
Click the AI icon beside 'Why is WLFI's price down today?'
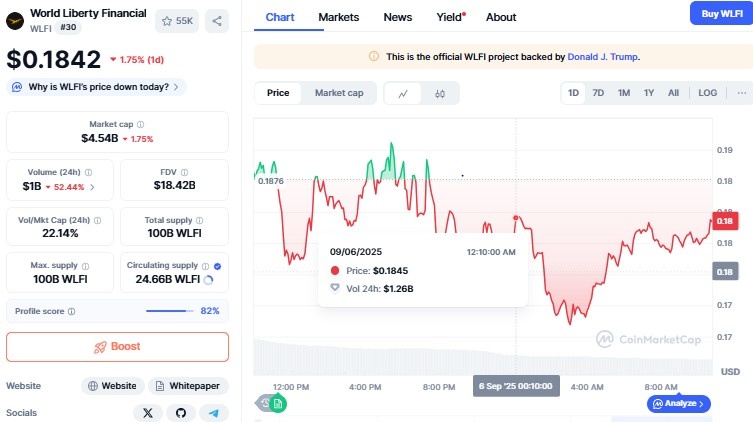[x=17, y=87]
